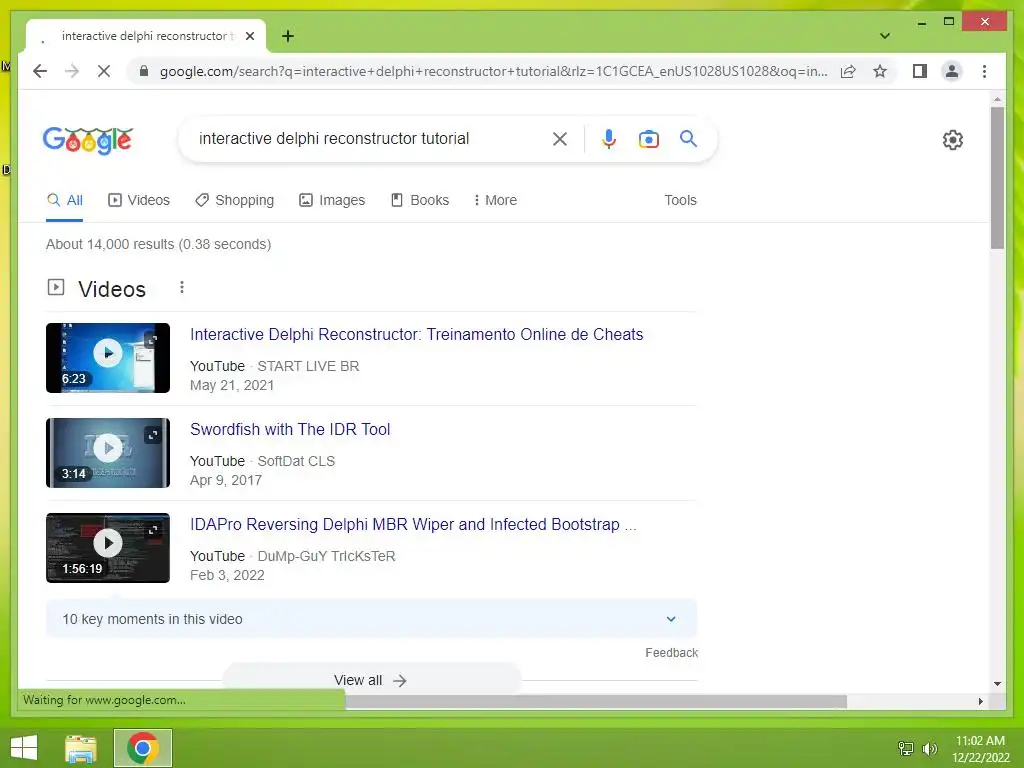
Task: Search by voice with microphone icon
Action: [x=609, y=138]
